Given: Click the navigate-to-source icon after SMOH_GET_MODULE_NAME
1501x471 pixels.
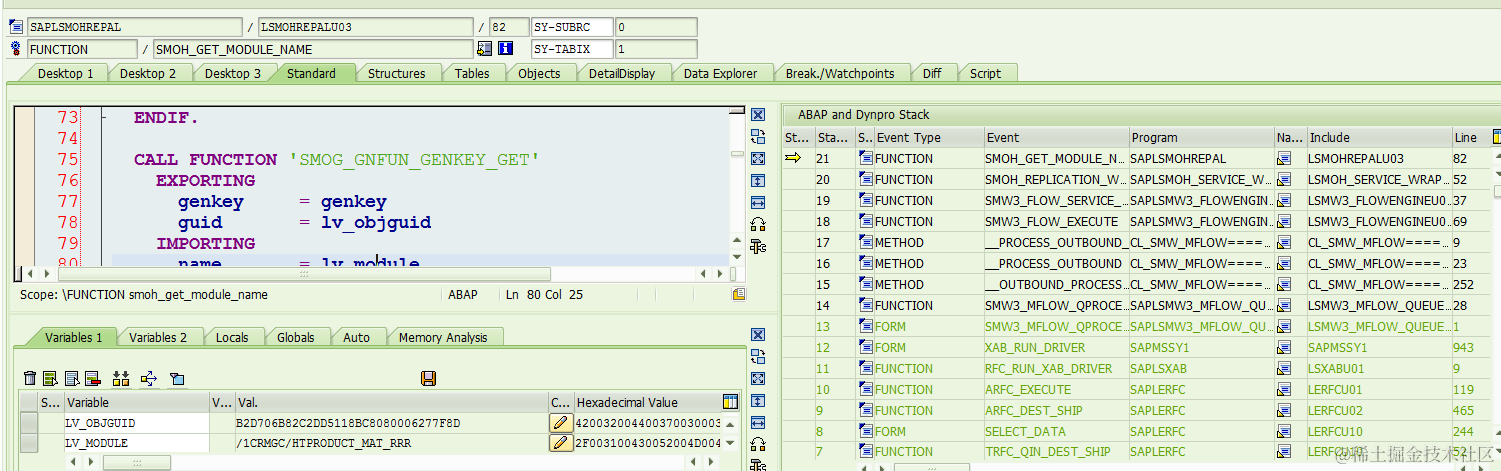Looking at the screenshot, I should pos(485,48).
